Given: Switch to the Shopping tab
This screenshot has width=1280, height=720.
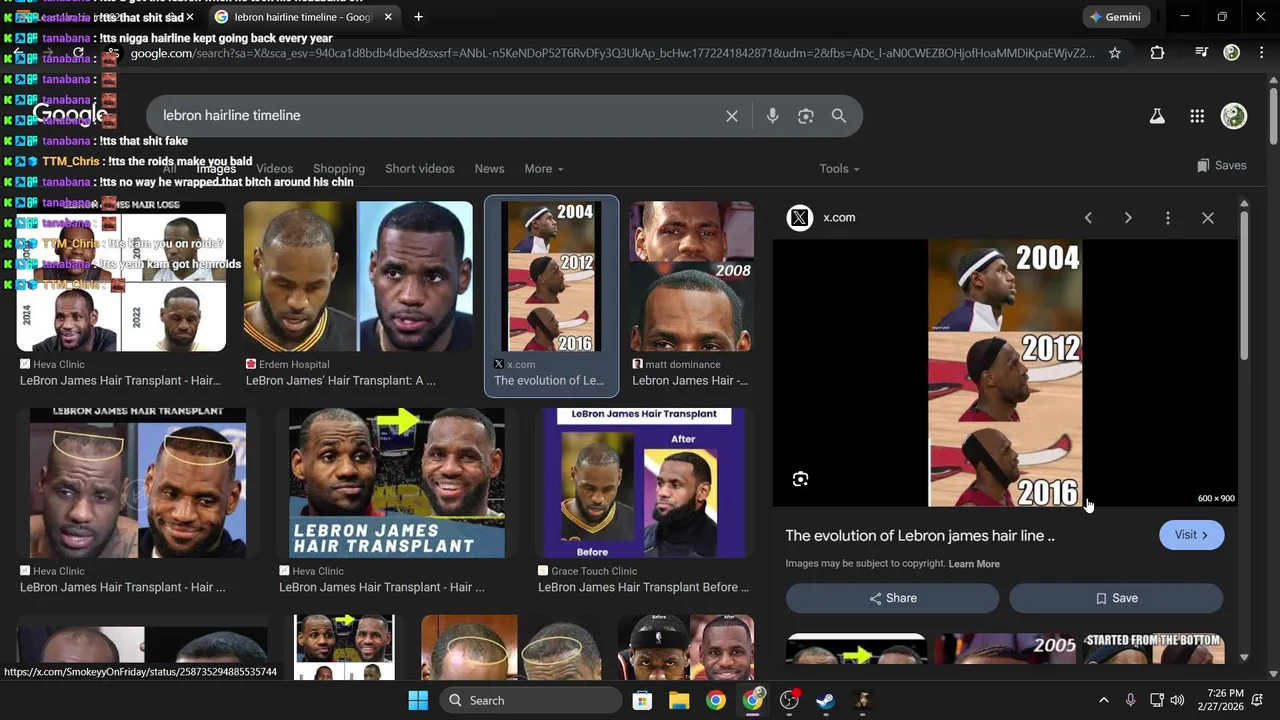Looking at the screenshot, I should 339,169.
